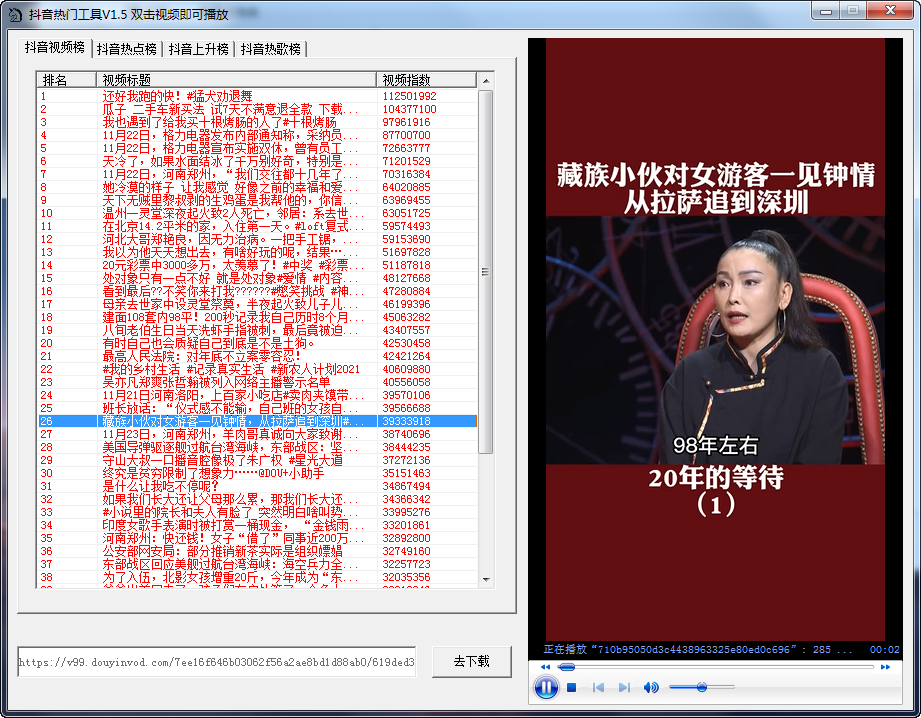Click index value 46199396 in row 17
921x718 pixels.
pos(406,304)
